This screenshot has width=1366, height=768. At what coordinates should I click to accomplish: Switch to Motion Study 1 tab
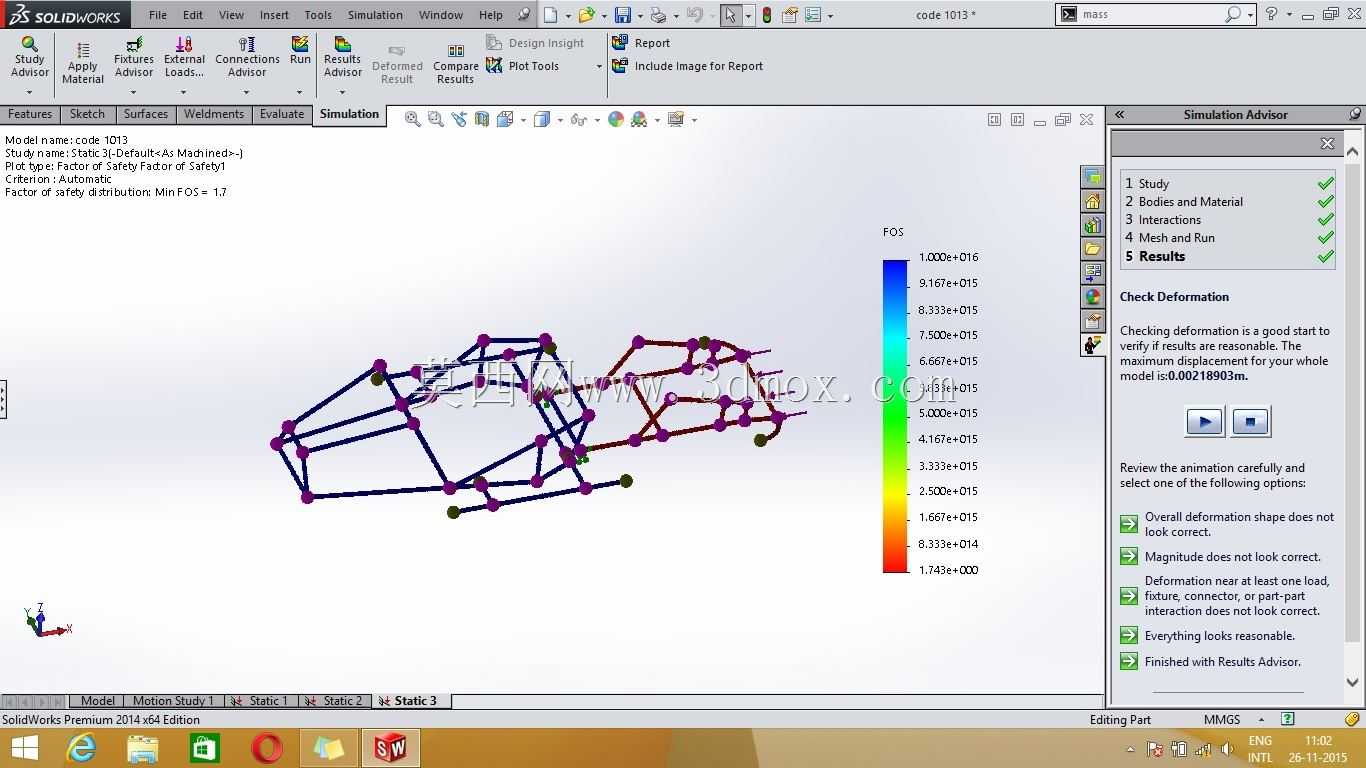pos(173,701)
